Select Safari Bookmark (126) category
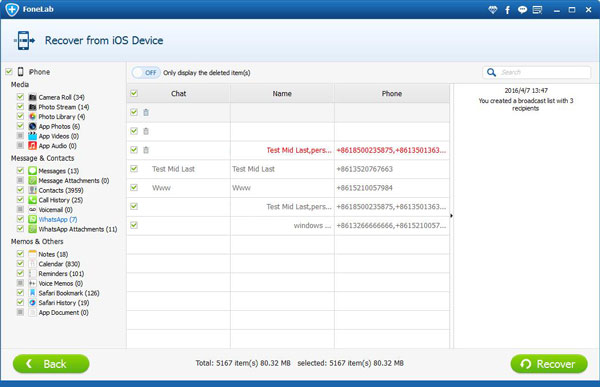The height and width of the screenshot is (387, 600). tap(69, 293)
